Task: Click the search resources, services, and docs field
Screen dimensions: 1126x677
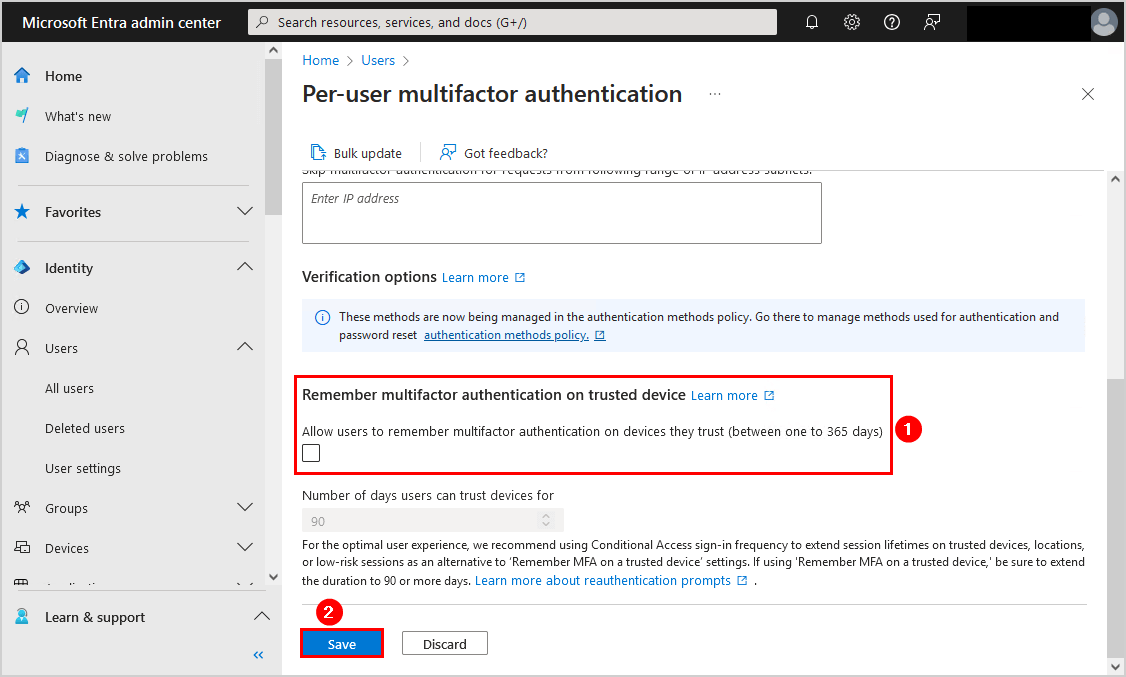Action: [512, 22]
